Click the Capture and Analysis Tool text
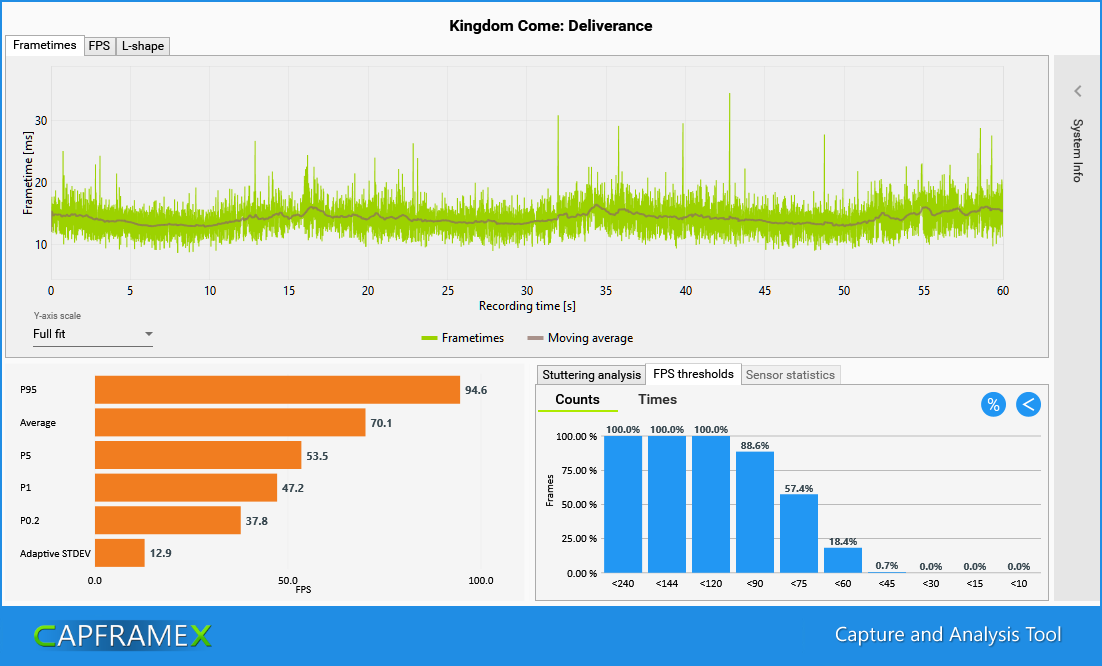Image resolution: width=1102 pixels, height=666 pixels. pyautogui.click(x=947, y=634)
